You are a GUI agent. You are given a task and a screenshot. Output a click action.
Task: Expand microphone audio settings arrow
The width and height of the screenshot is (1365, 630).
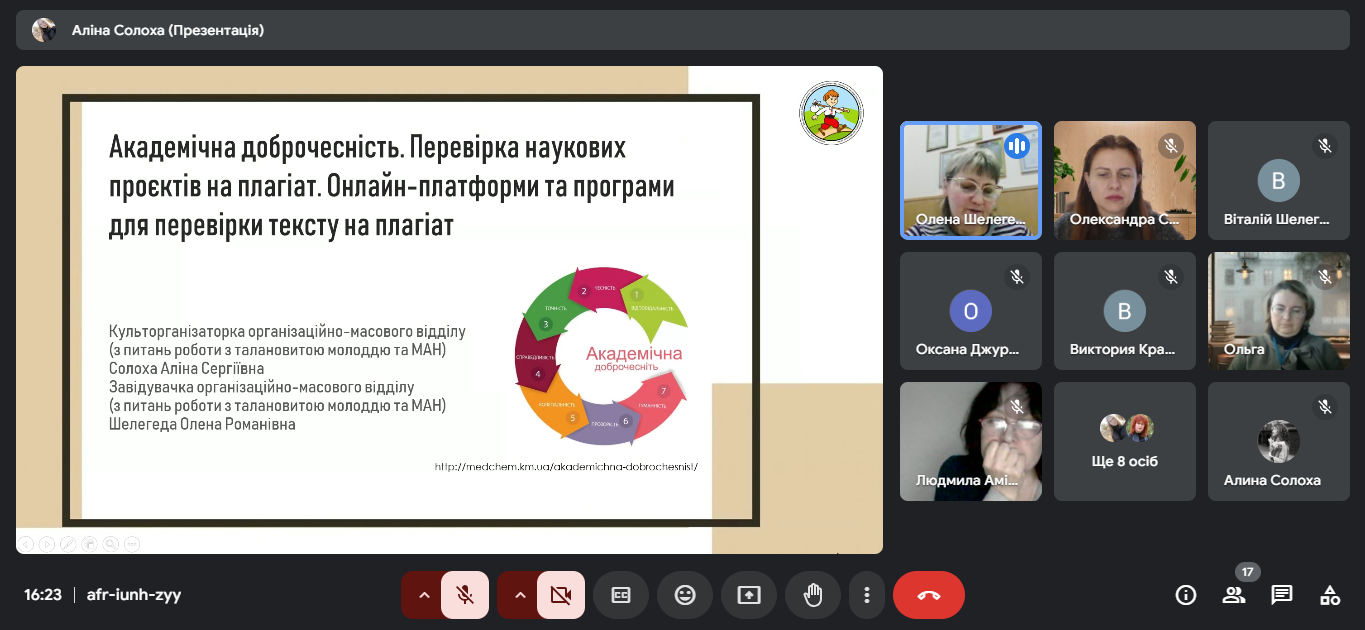[424, 595]
